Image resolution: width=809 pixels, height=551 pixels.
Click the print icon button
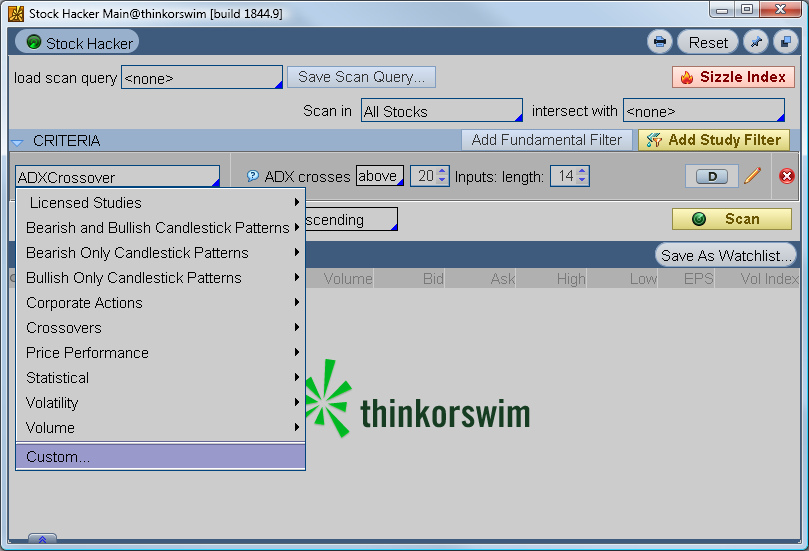coord(659,42)
